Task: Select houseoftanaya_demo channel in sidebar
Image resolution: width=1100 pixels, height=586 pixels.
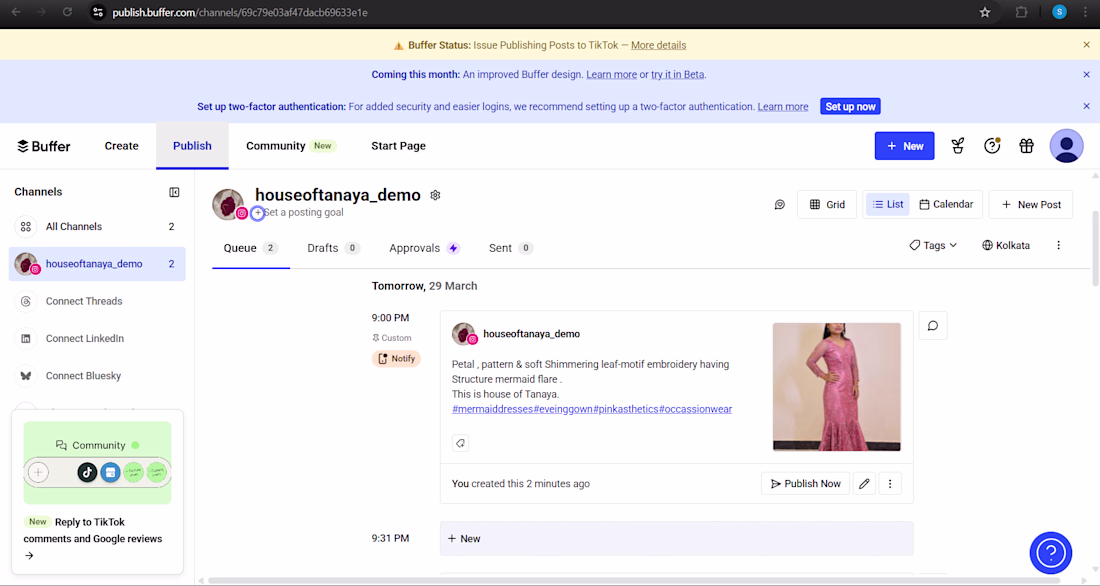Action: click(x=97, y=264)
